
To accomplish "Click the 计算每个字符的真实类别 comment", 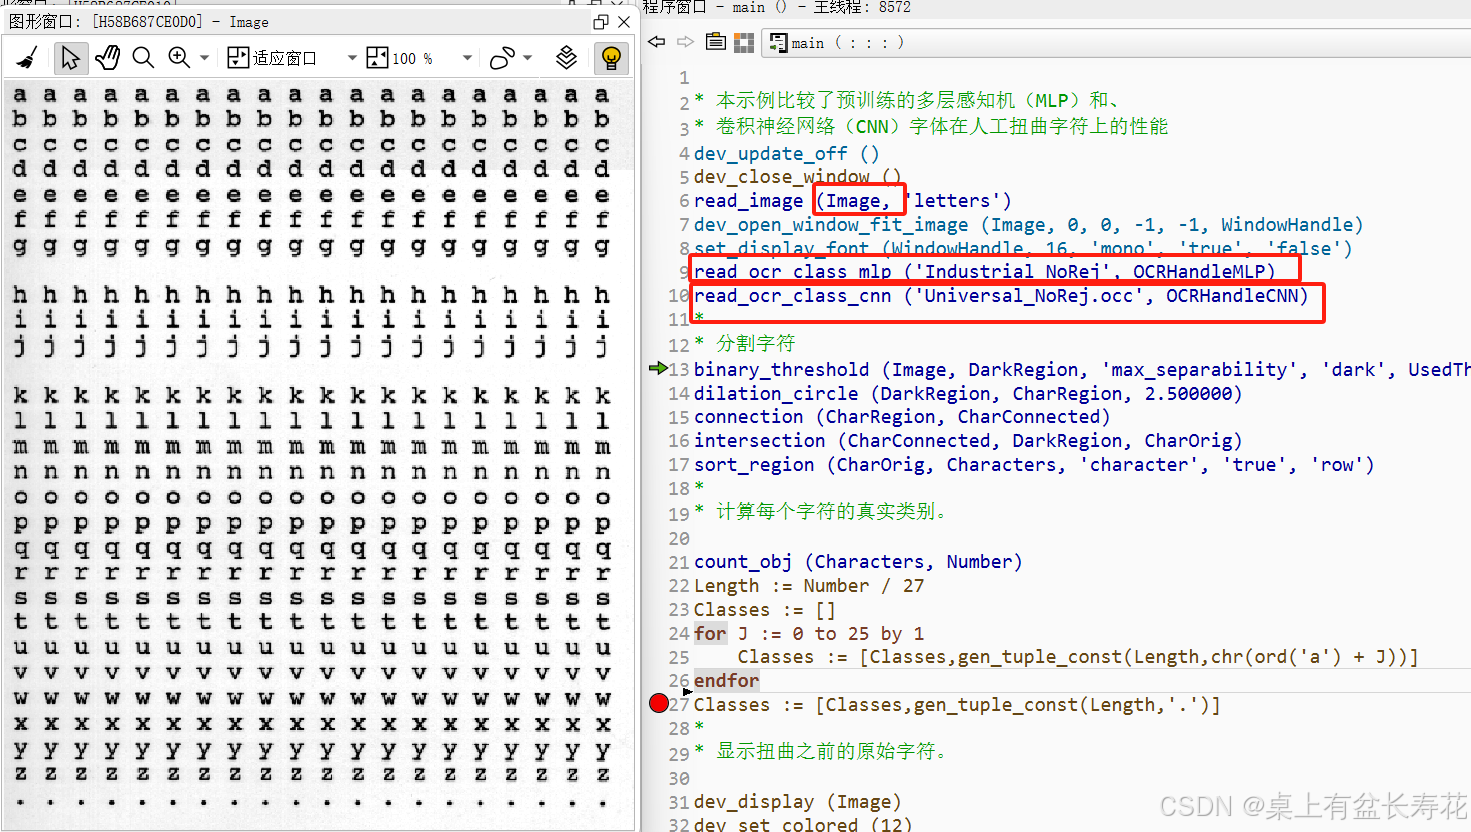I will (820, 511).
